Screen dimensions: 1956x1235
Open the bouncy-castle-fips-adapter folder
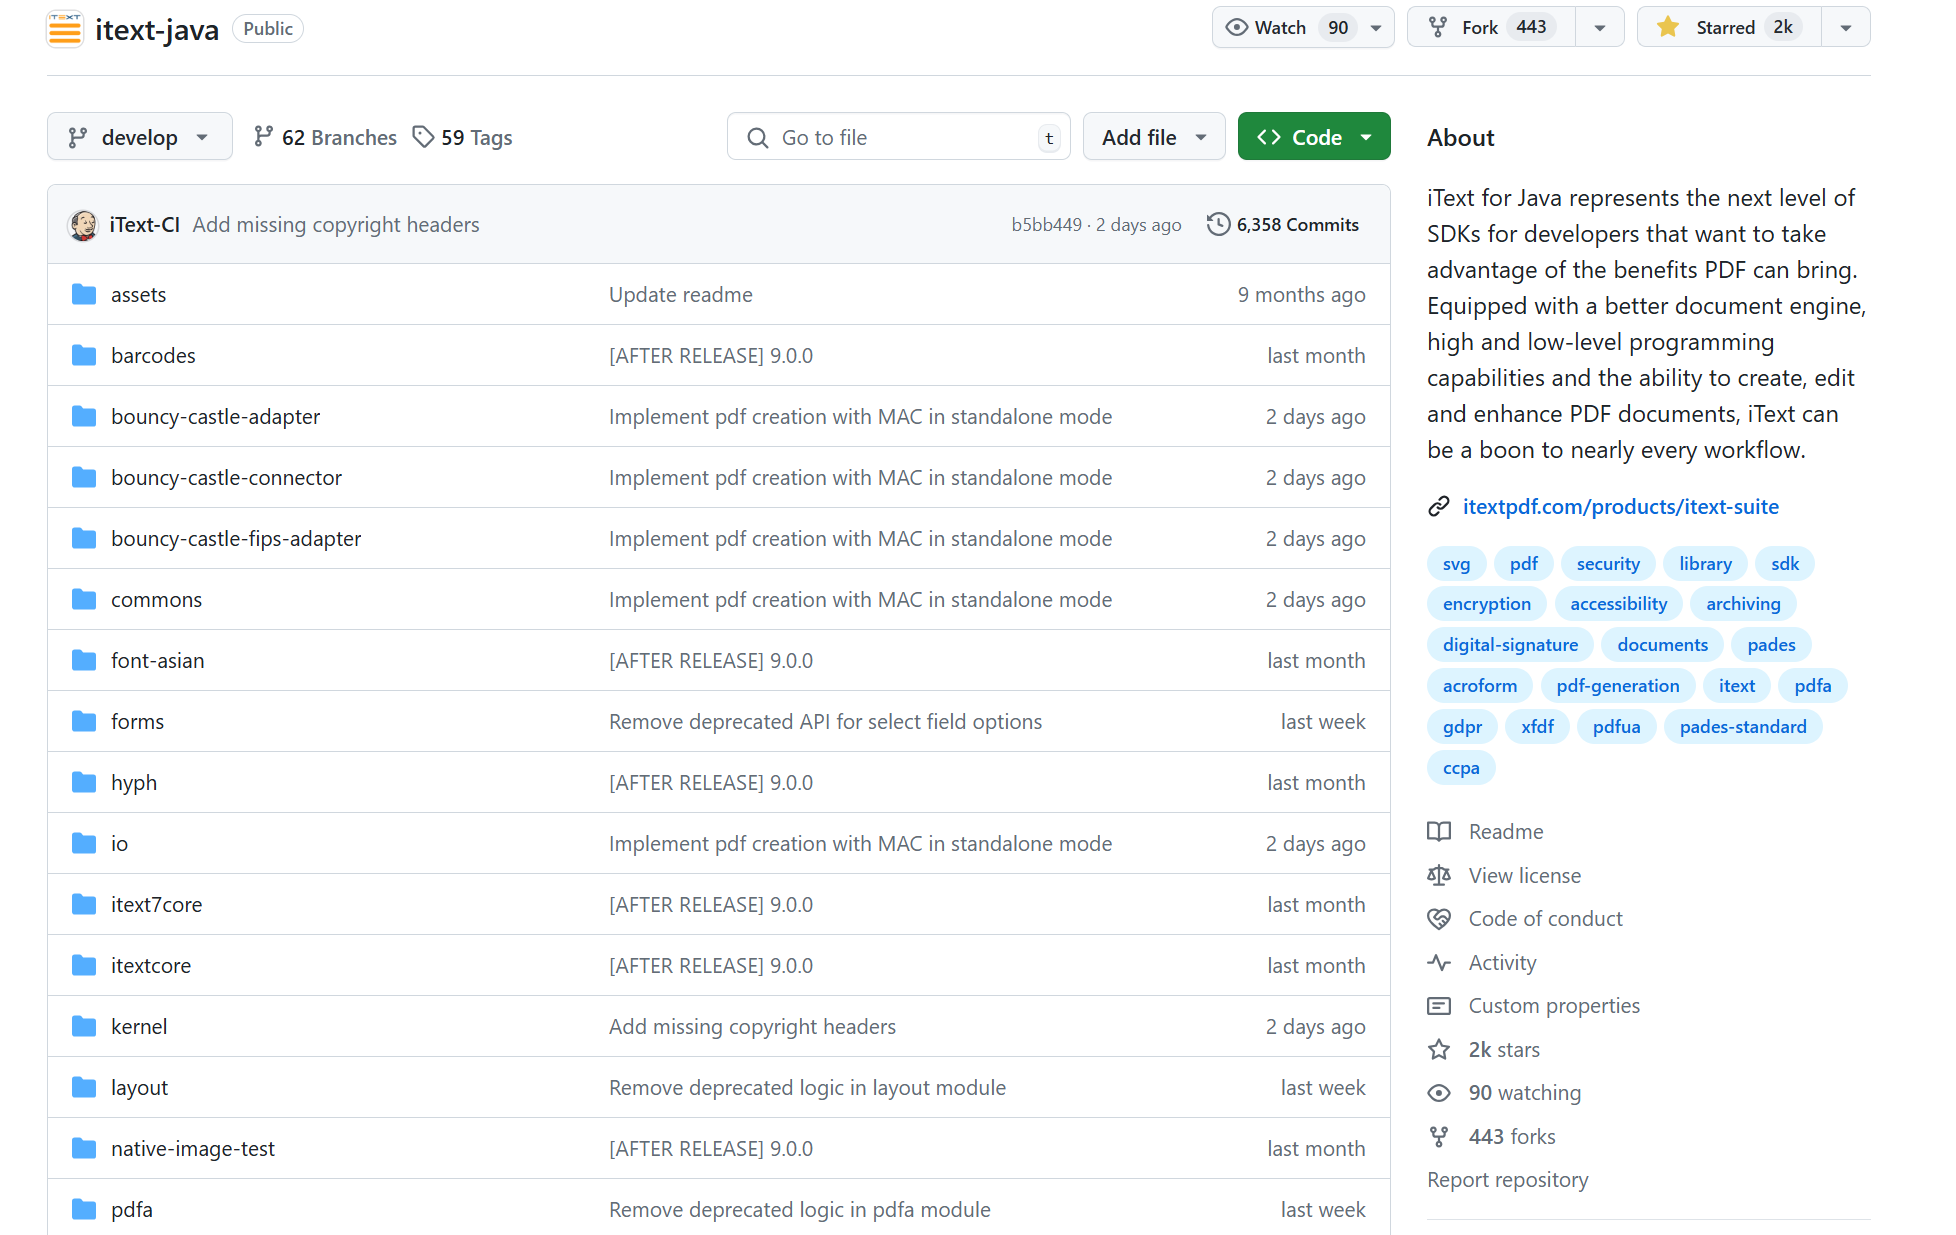(235, 539)
